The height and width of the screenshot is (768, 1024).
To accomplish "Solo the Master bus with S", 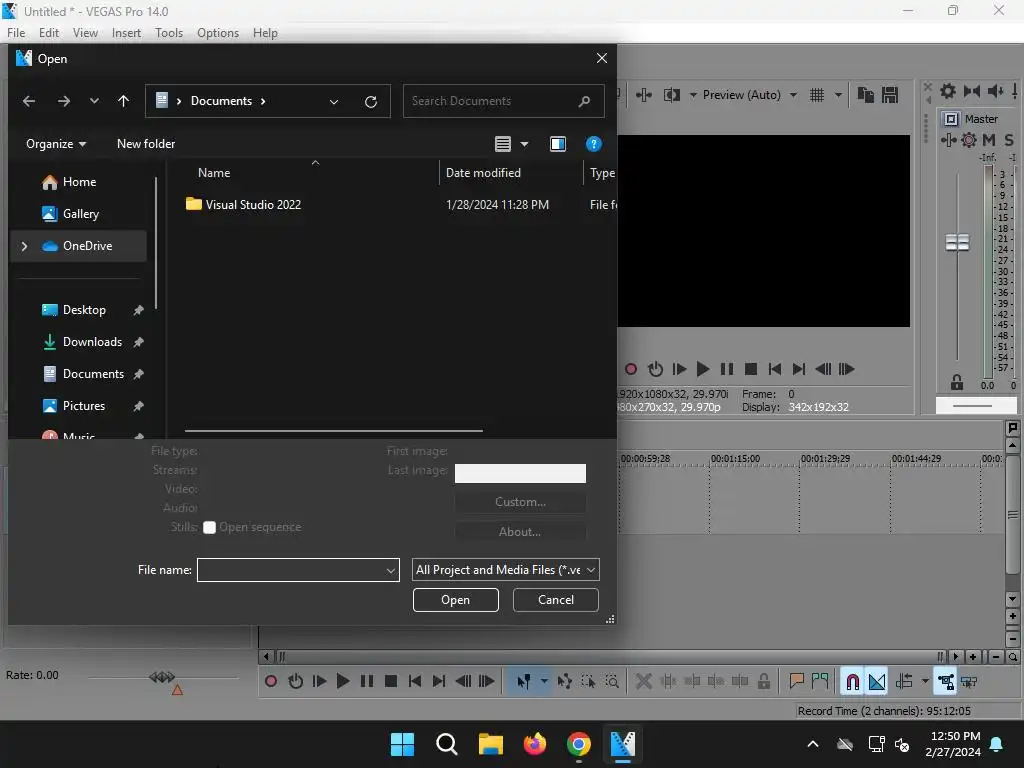I will pos(1009,140).
